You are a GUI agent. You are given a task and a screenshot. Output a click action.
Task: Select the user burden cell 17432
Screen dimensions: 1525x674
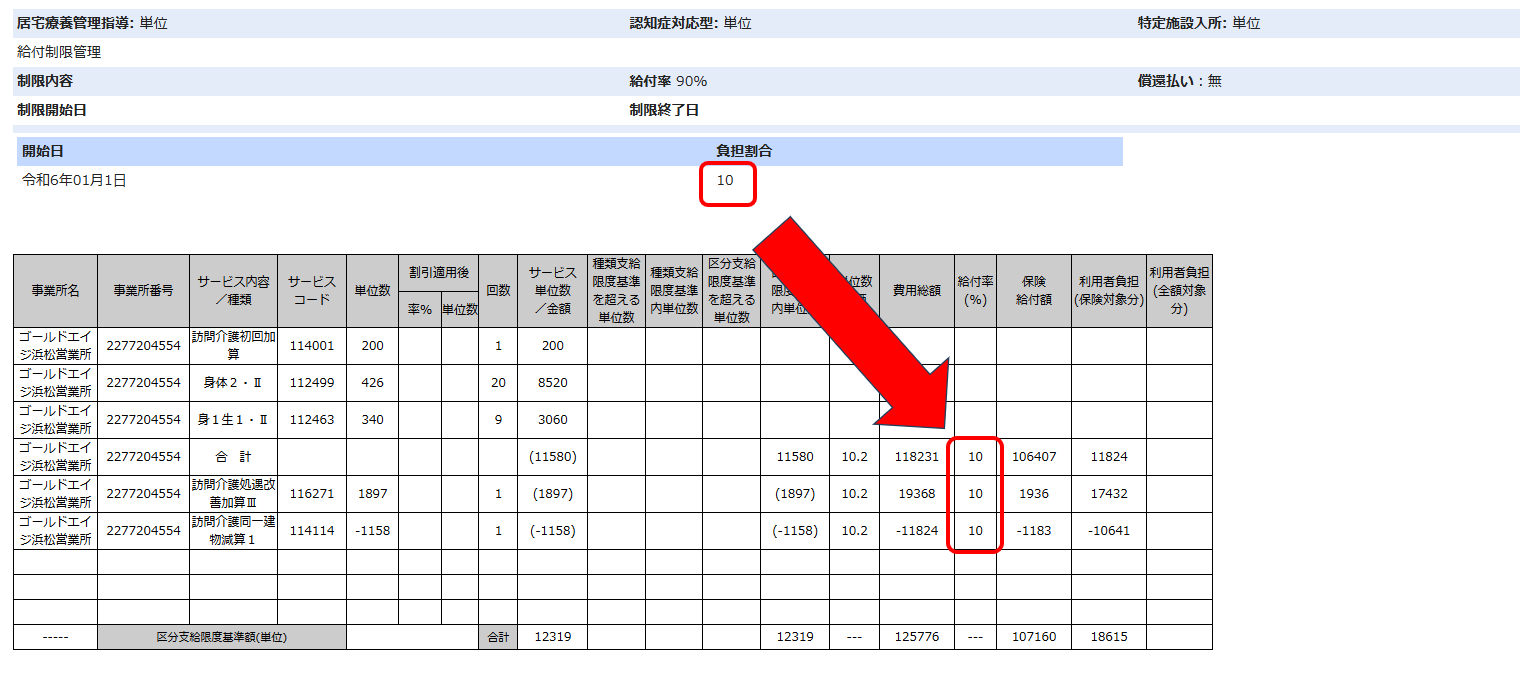tap(1108, 494)
